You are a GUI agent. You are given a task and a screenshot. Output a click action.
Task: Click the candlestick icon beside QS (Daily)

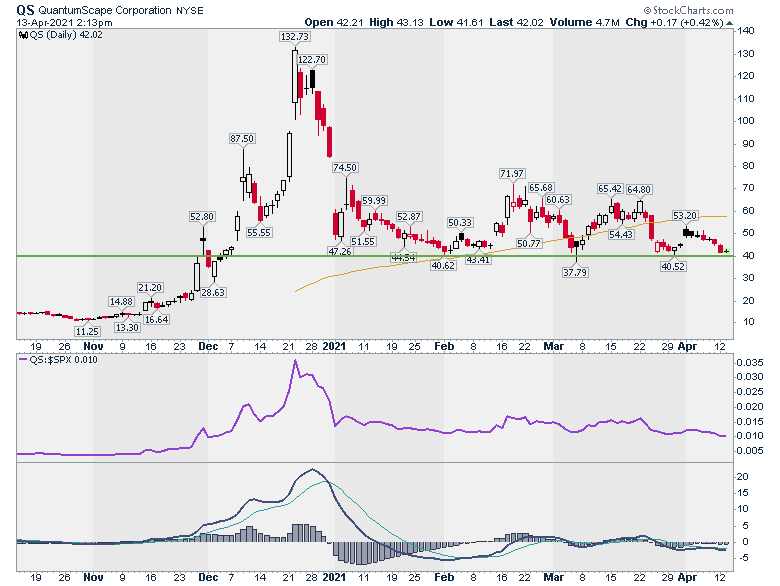23,35
